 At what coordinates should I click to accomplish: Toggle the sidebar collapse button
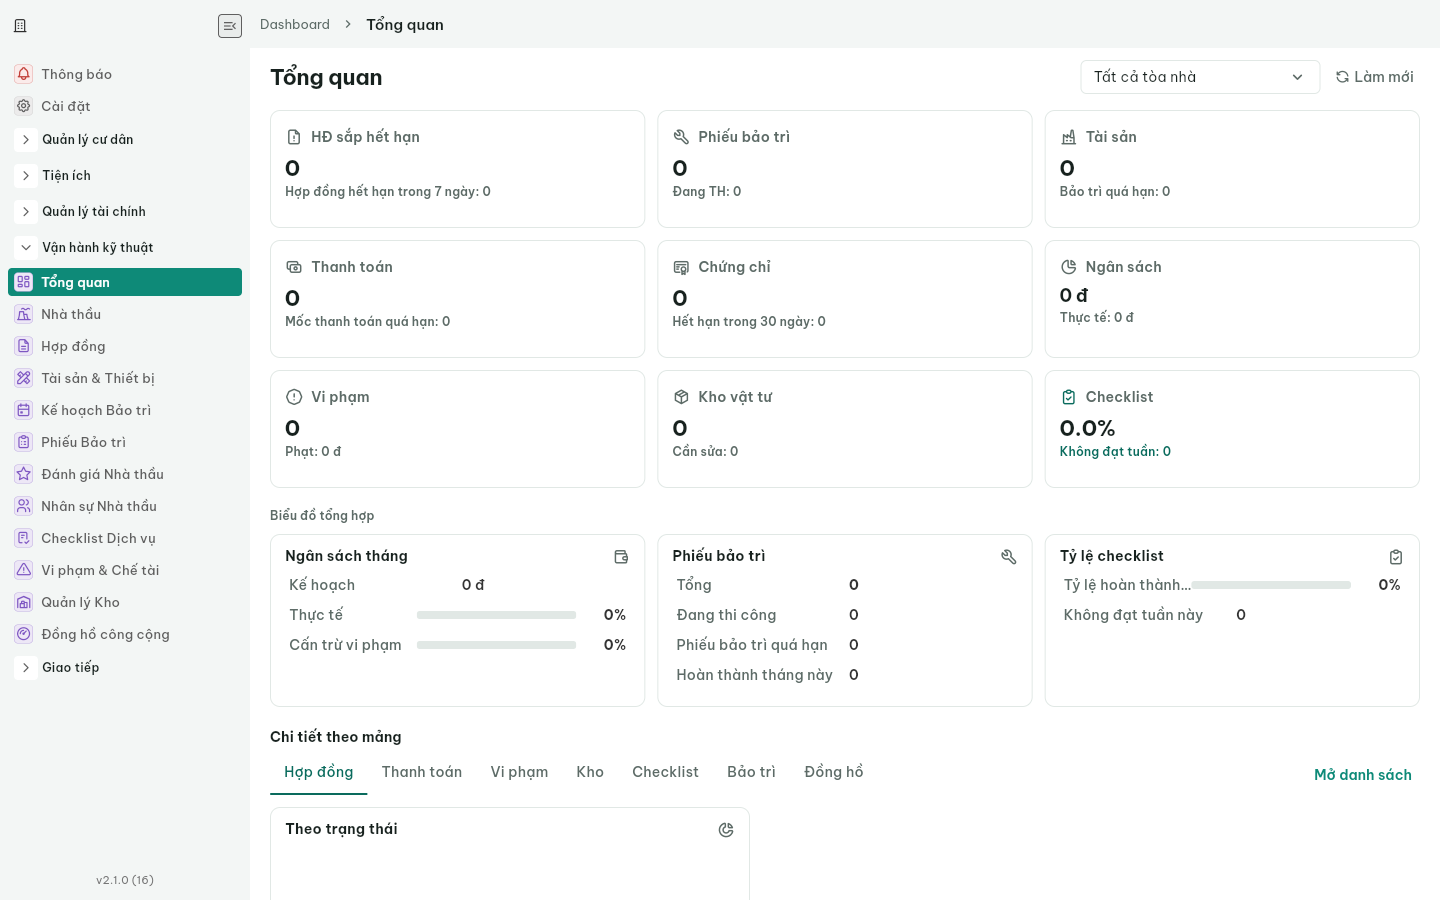tap(230, 26)
